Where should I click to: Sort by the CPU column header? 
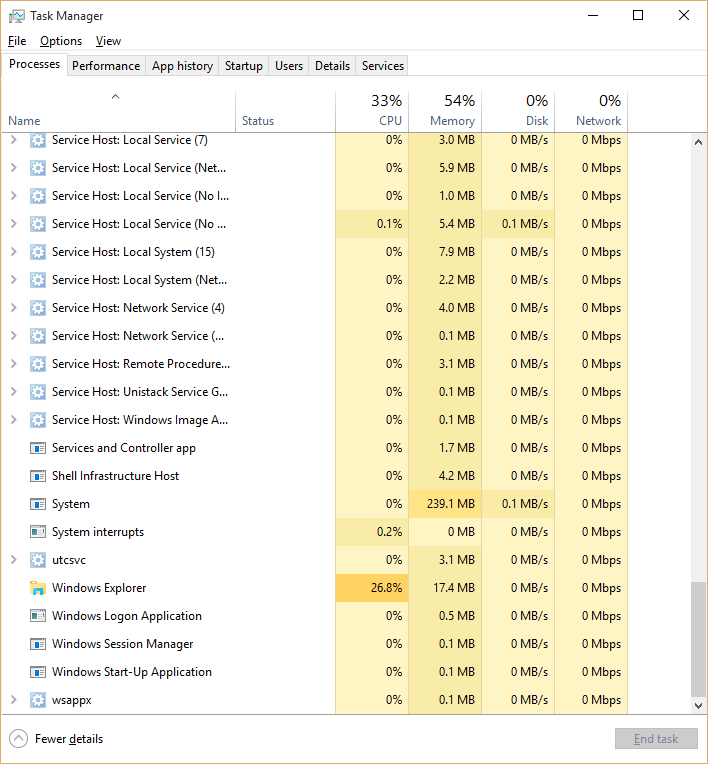point(372,112)
